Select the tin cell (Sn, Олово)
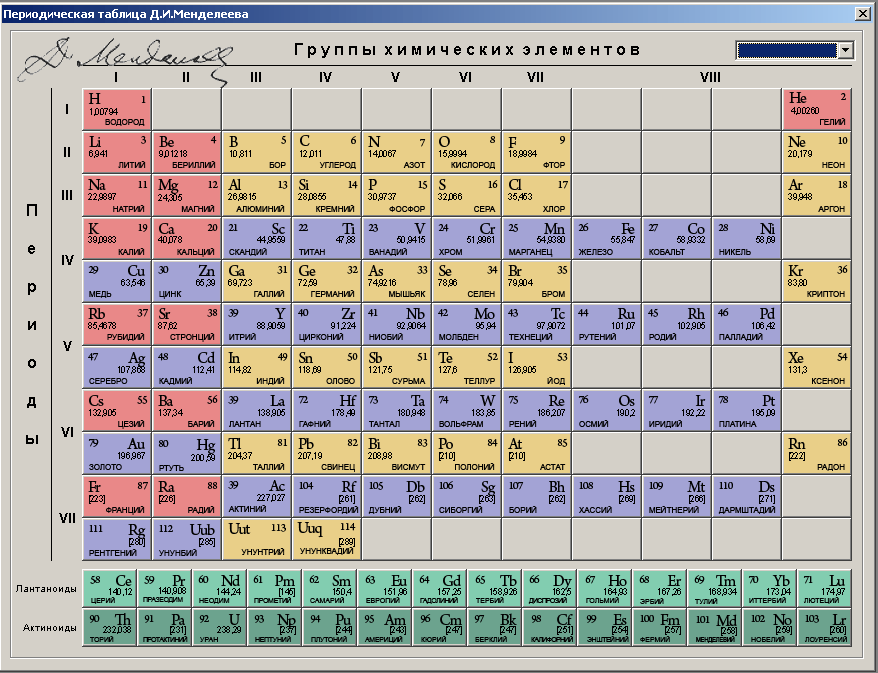The height and width of the screenshot is (673, 878). click(327, 367)
